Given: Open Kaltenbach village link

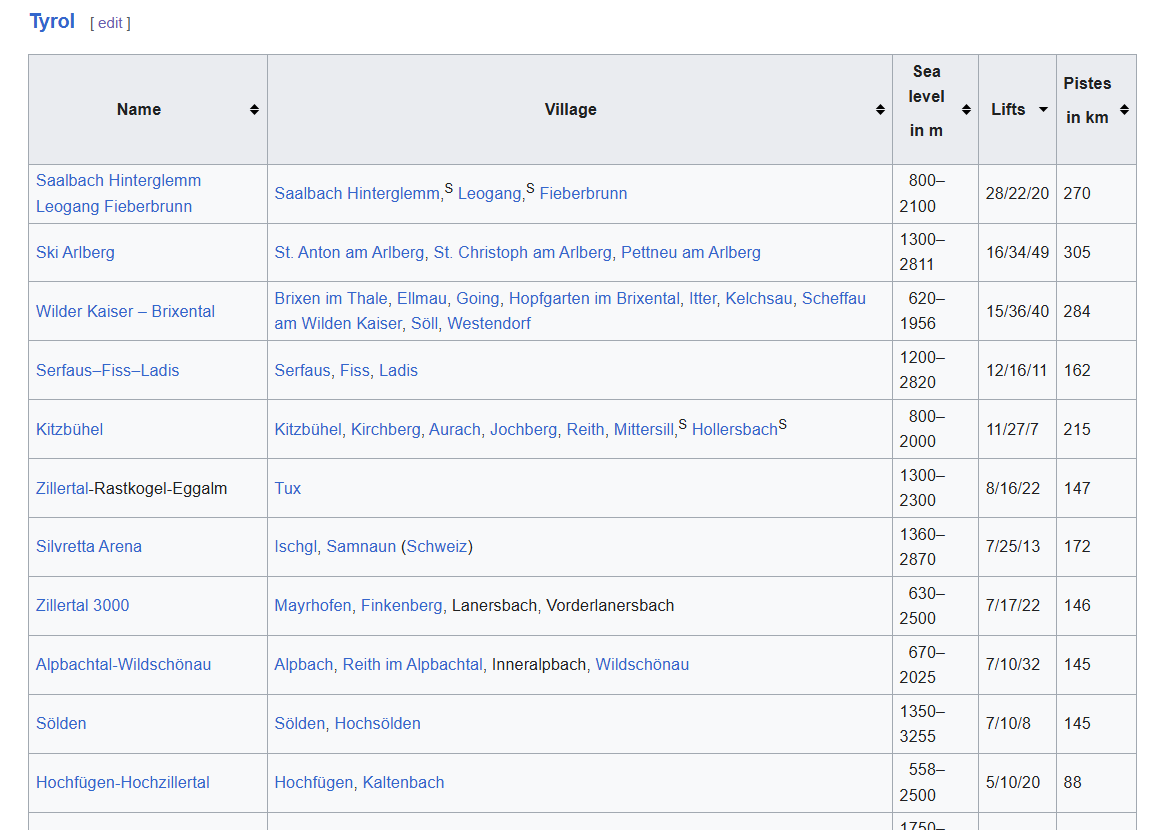Looking at the screenshot, I should (403, 782).
